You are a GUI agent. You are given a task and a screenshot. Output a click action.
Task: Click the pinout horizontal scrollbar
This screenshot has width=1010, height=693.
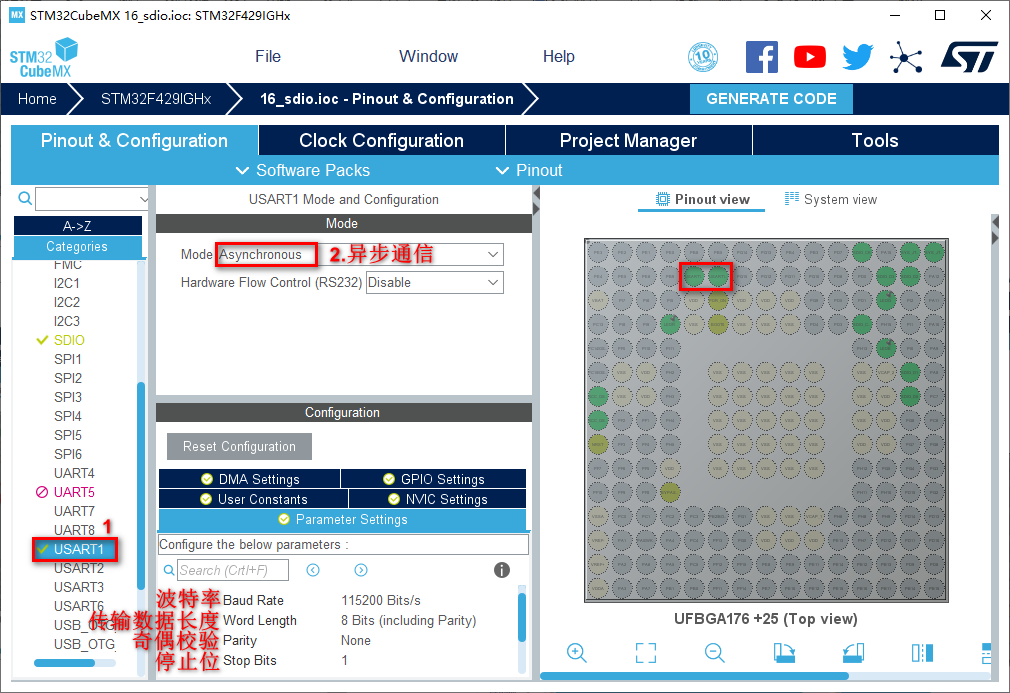click(700, 676)
